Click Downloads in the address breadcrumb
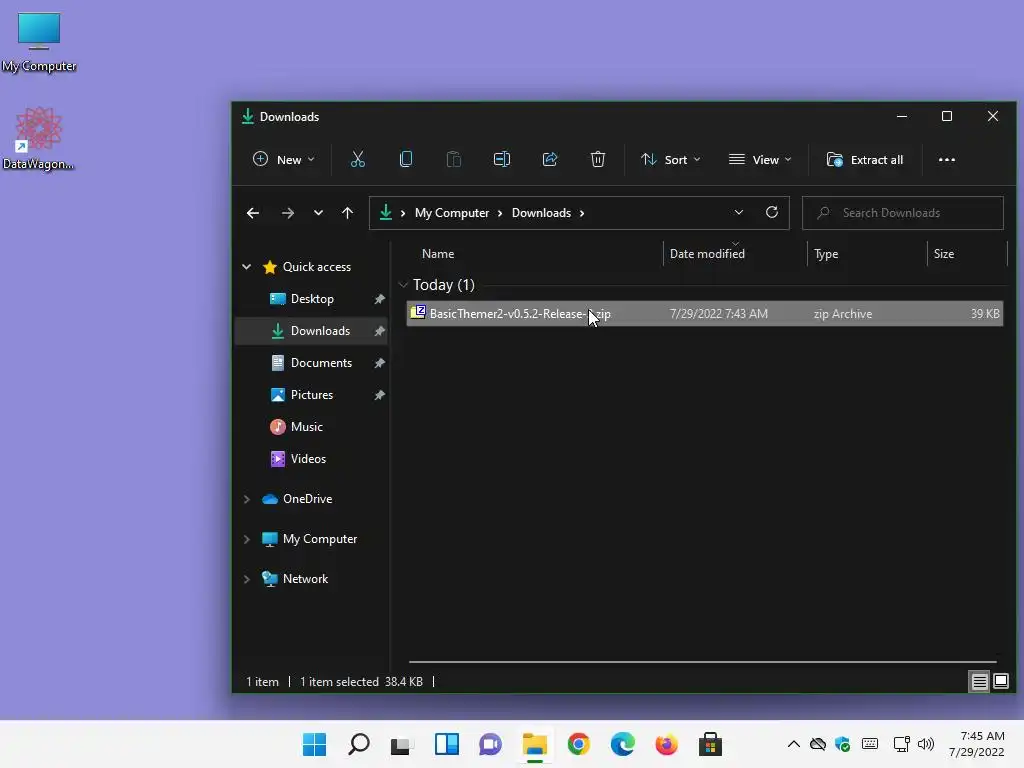This screenshot has width=1024, height=768. tap(541, 213)
